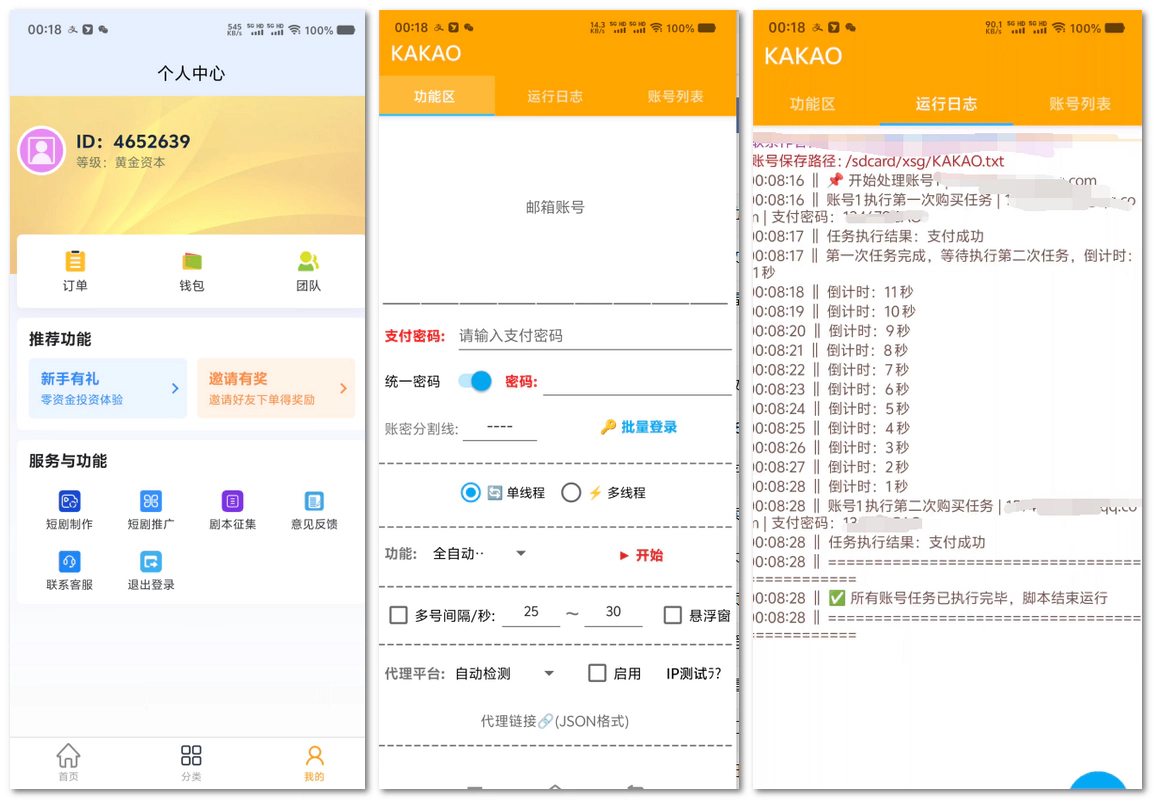
Task: Tap the 短剧推广 icon
Action: [x=151, y=501]
